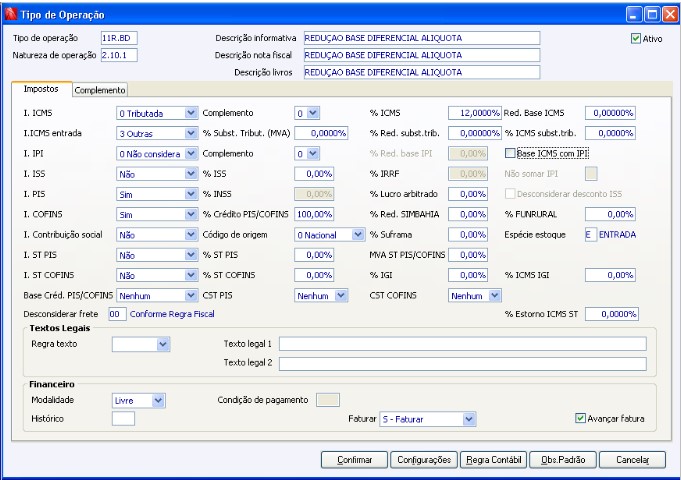This screenshot has height=480, width=681.
Task: Expand the I. IPI dropdown
Action: point(157,154)
